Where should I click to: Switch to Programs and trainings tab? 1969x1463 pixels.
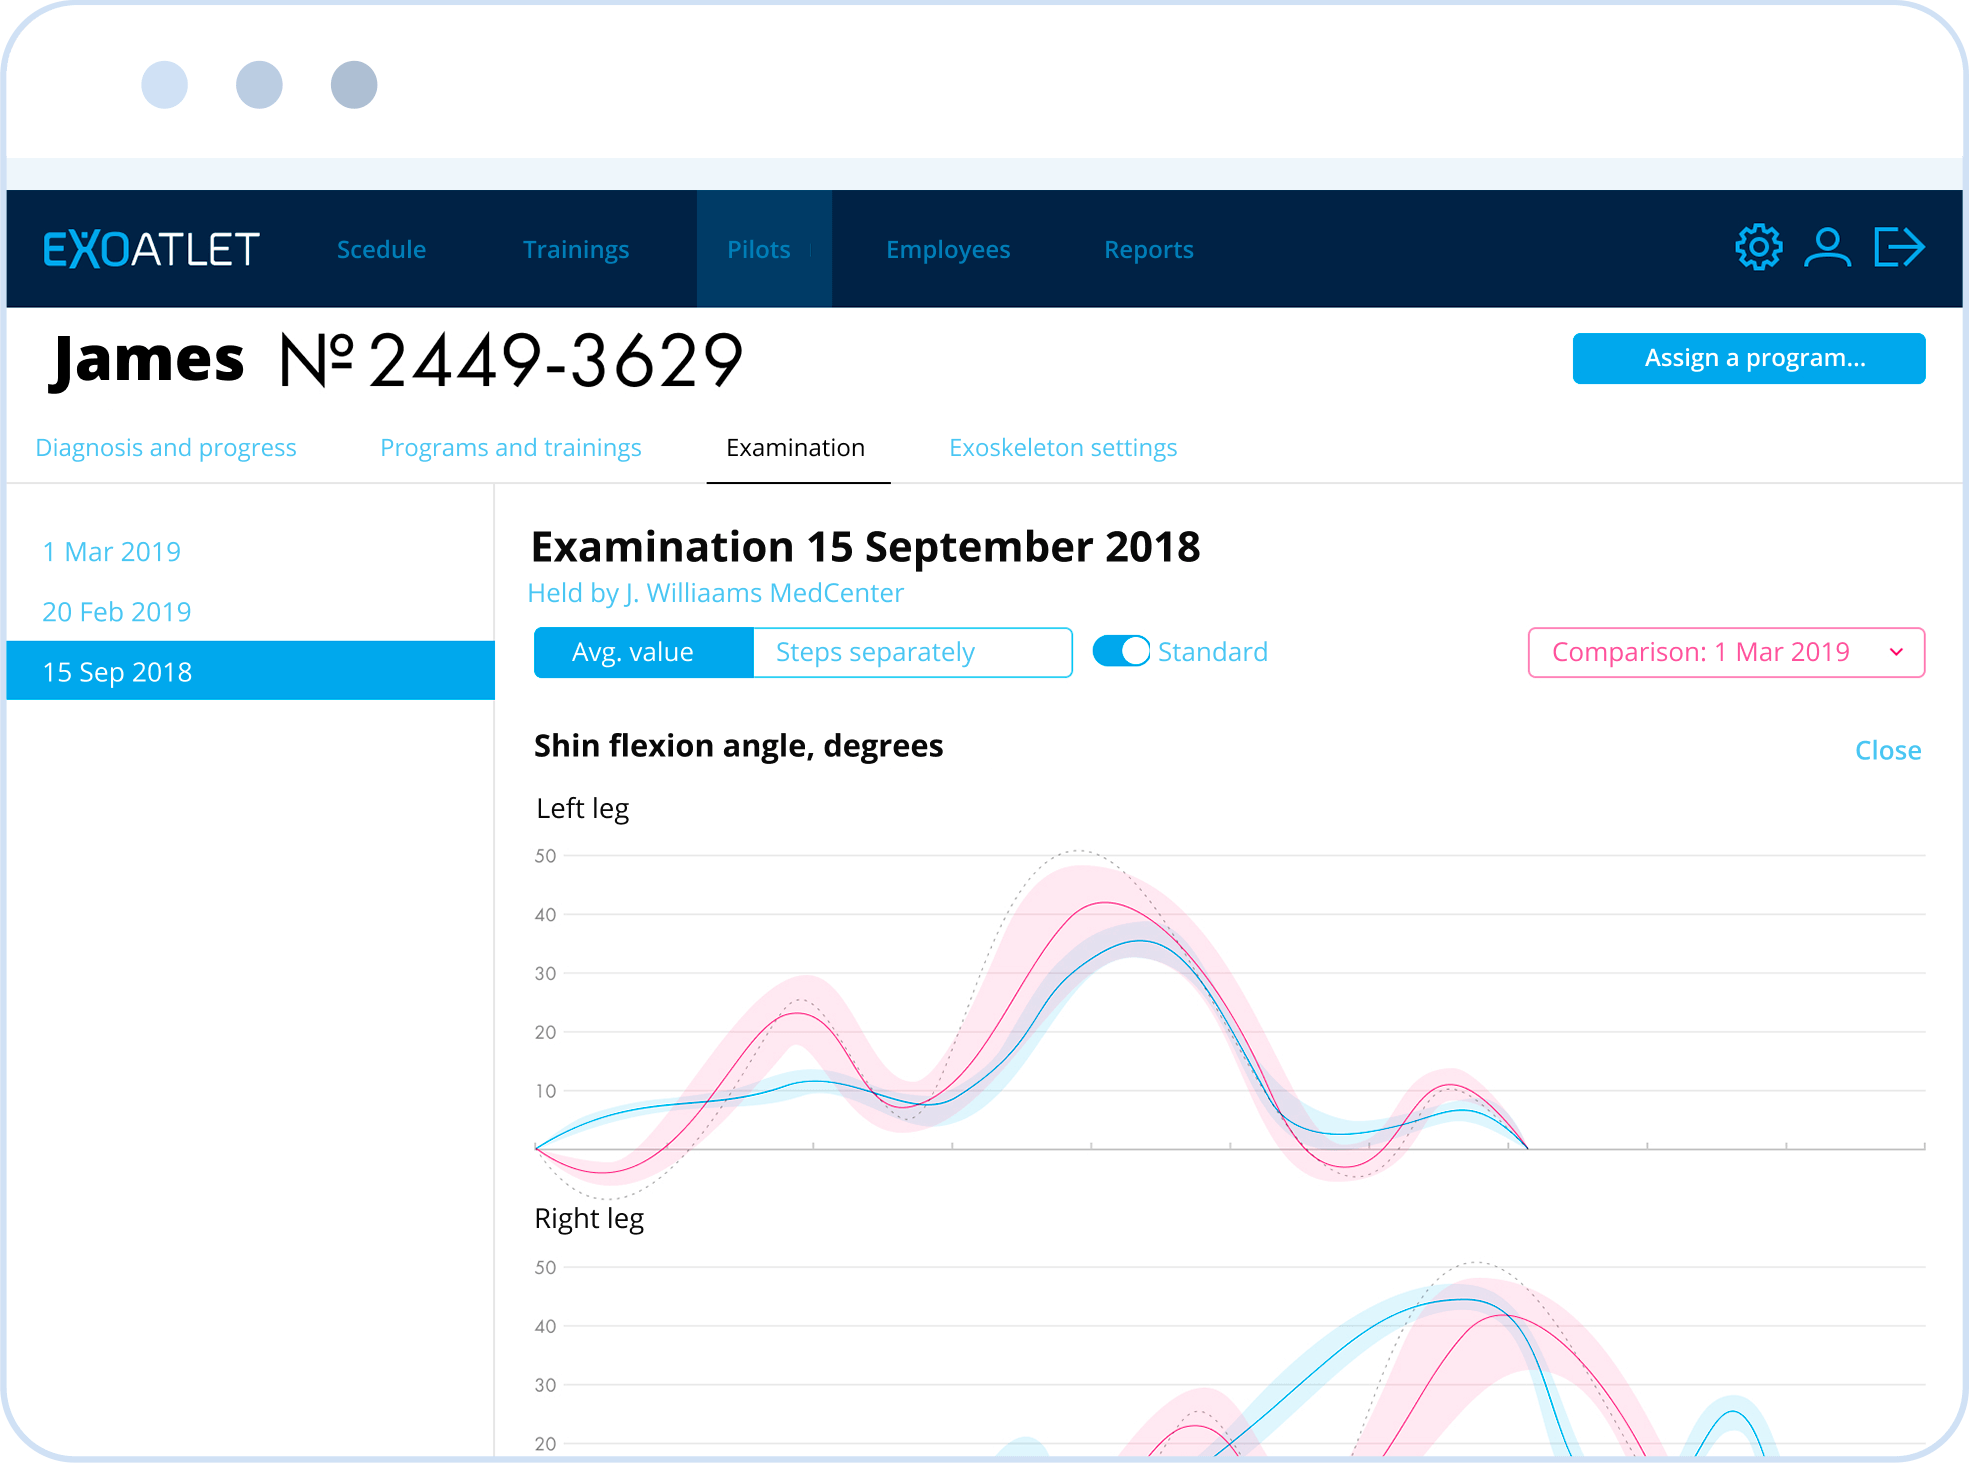coord(510,447)
